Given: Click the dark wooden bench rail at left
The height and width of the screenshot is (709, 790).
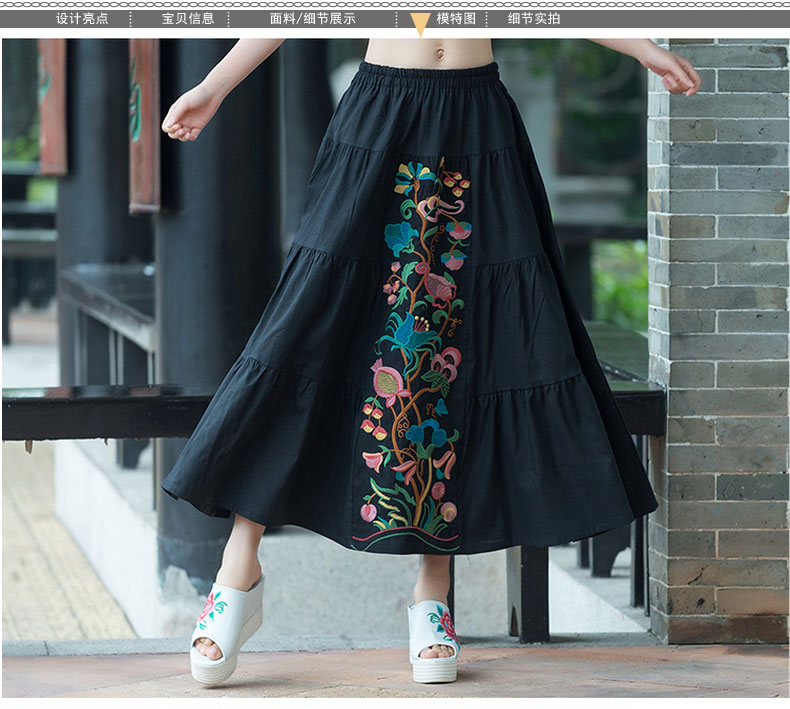Looking at the screenshot, I should point(100,412).
